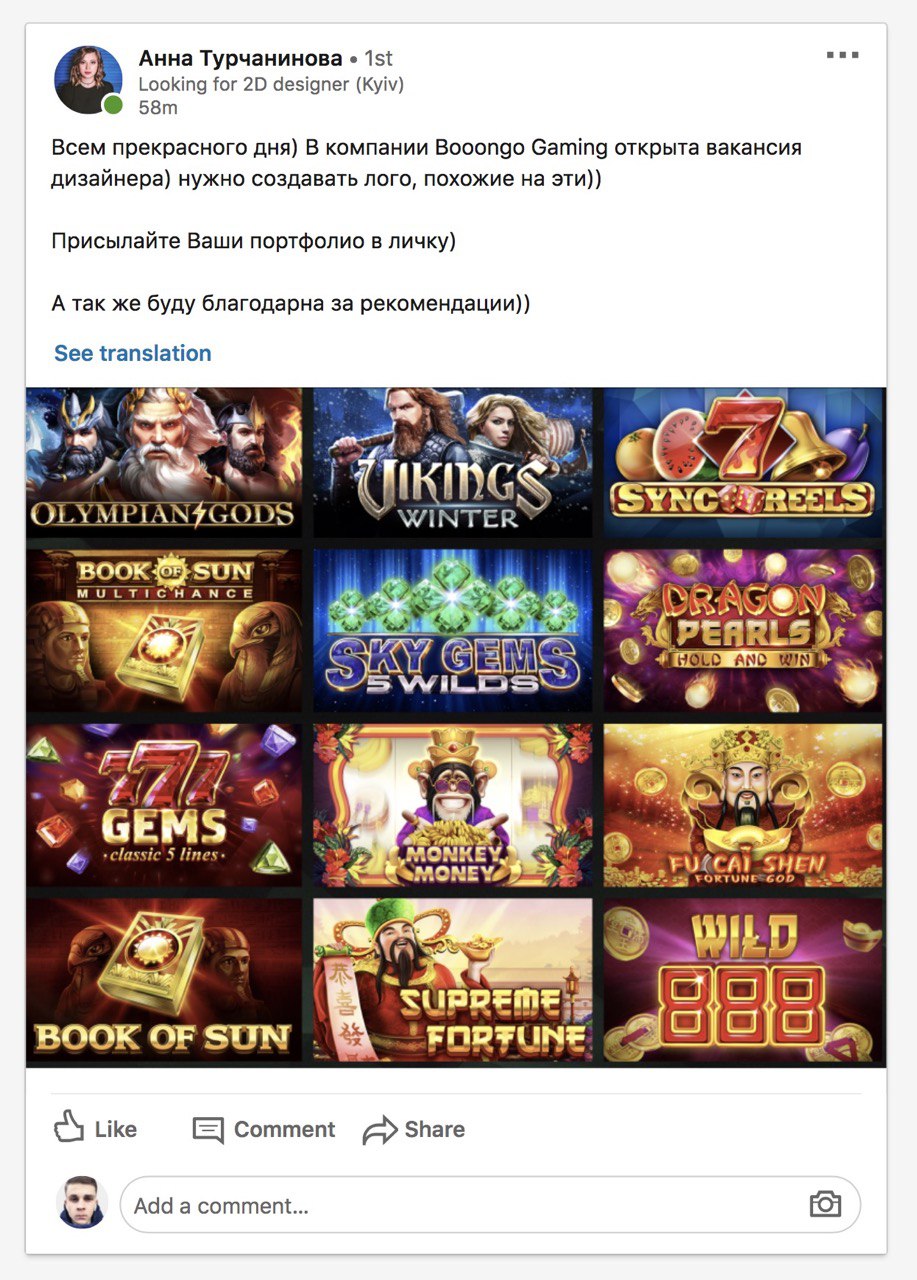Open the Supreme Fortune image
Image resolution: width=917 pixels, height=1280 pixels.
click(453, 980)
